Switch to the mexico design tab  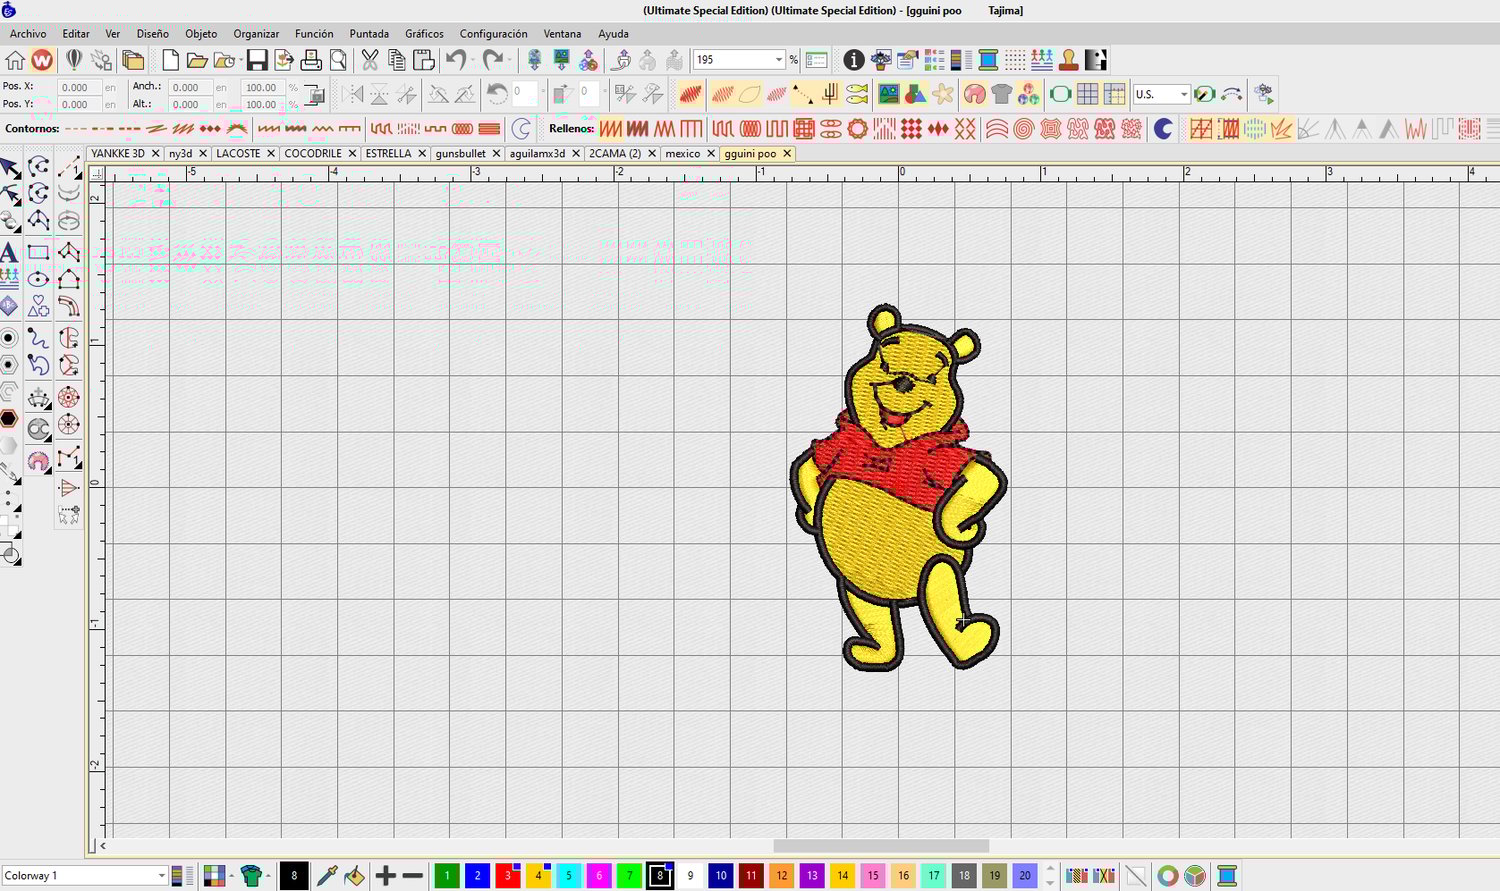683,154
